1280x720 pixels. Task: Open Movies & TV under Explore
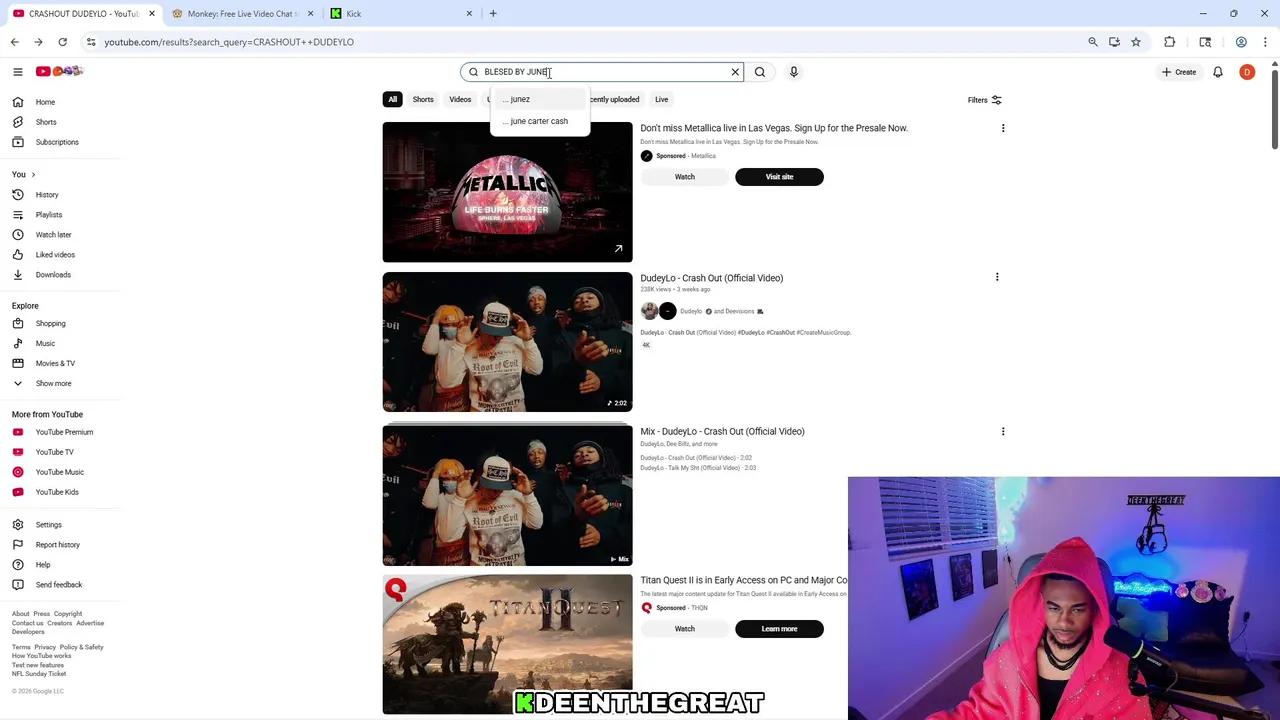[55, 364]
